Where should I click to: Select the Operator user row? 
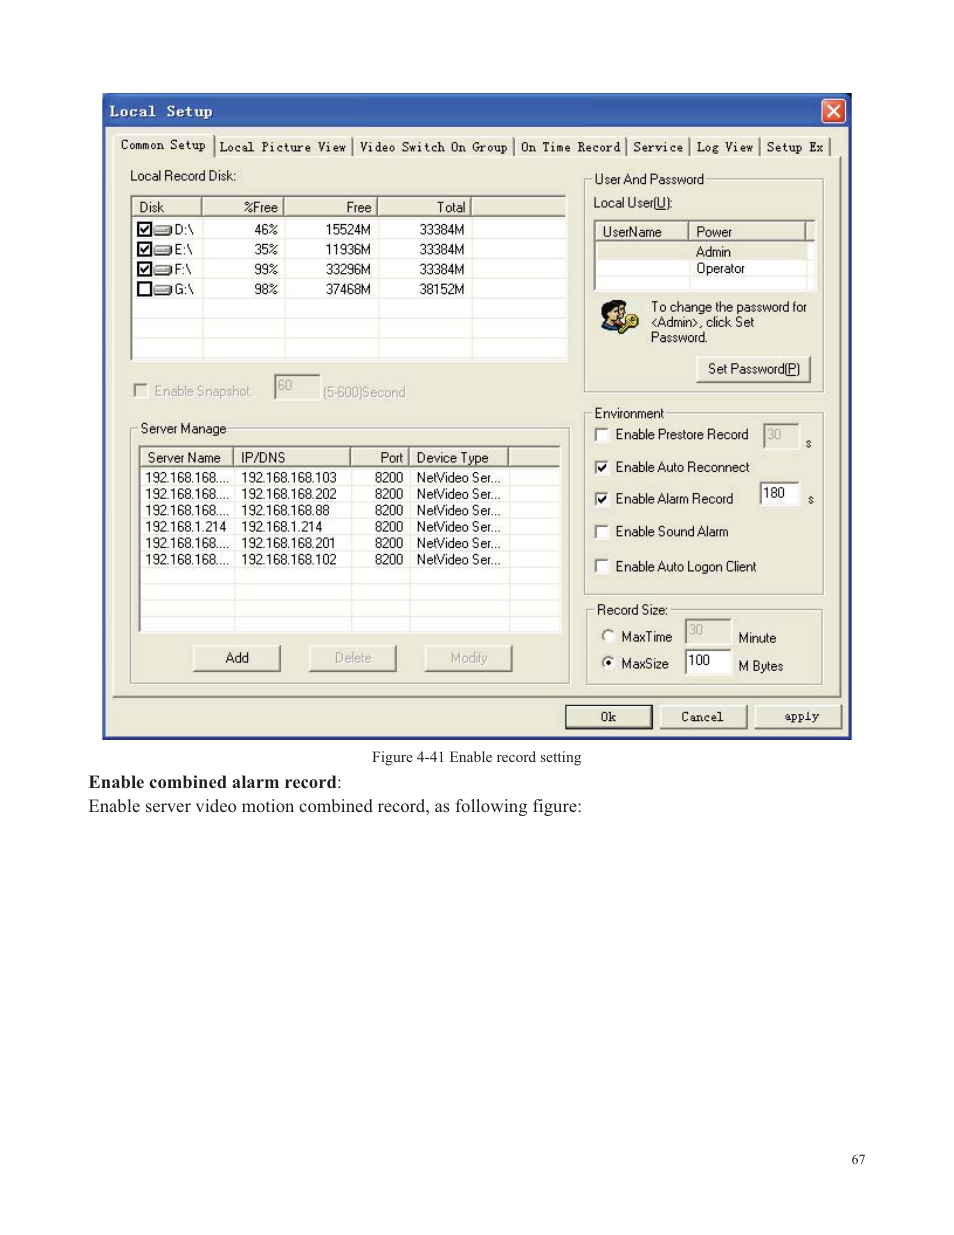point(702,269)
